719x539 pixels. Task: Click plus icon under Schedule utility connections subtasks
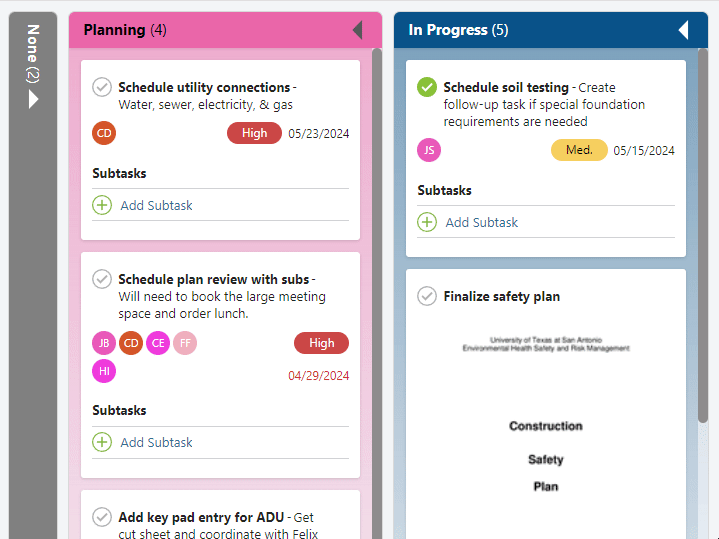(102, 205)
